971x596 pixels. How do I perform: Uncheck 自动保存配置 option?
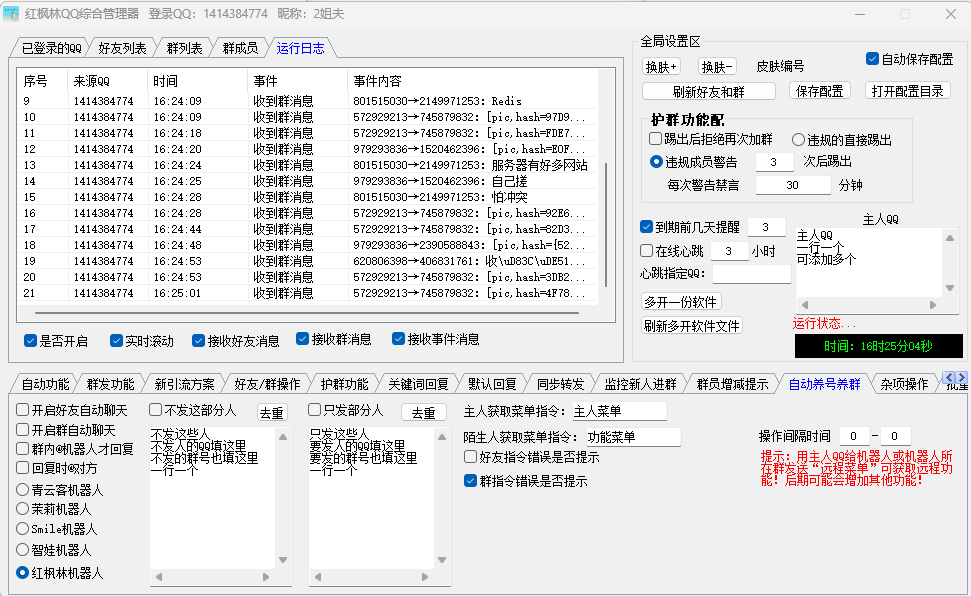(x=872, y=59)
